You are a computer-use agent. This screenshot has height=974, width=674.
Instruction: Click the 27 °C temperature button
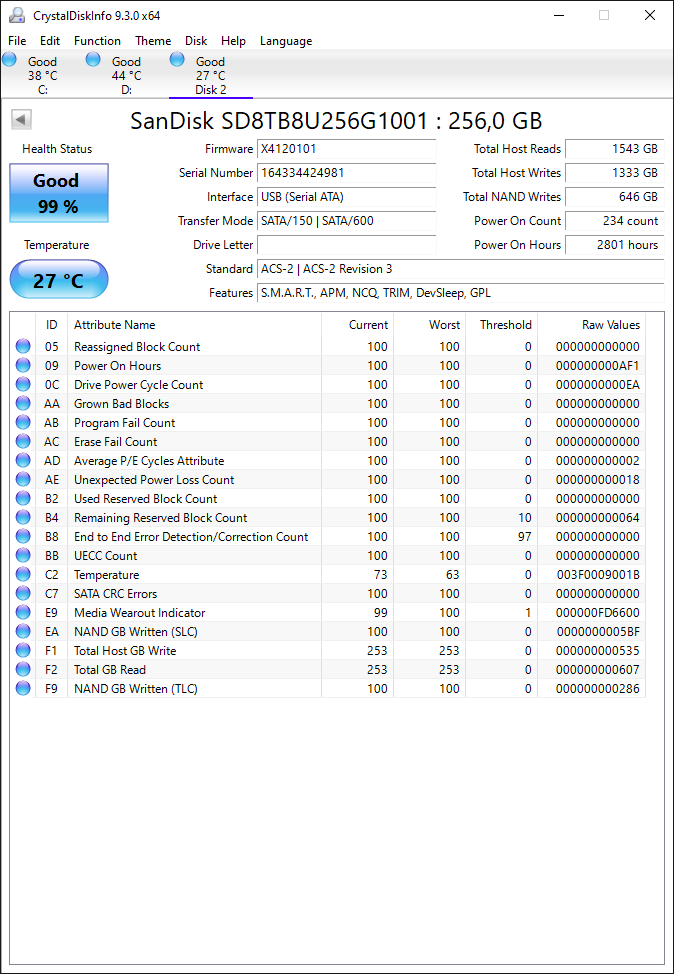pyautogui.click(x=59, y=279)
